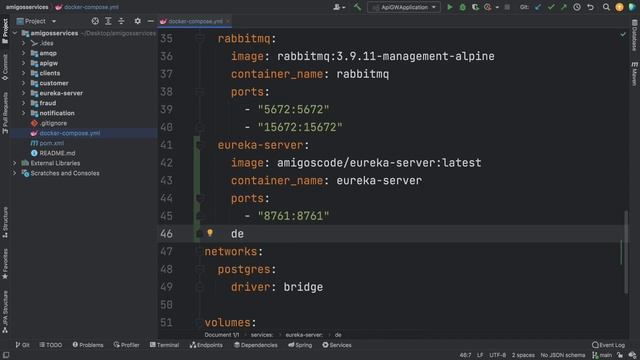Click No JSON schema in status bar

[x=562, y=355]
